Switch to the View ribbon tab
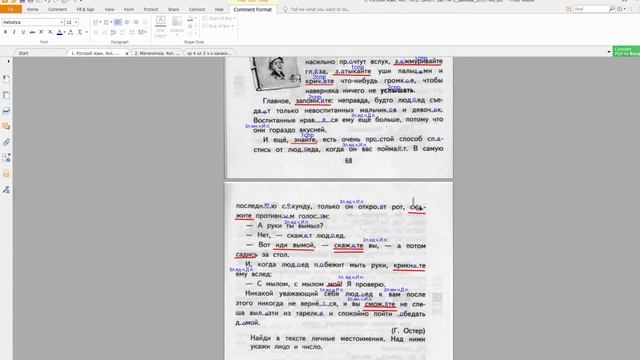640x360 pixels. point(109,9)
